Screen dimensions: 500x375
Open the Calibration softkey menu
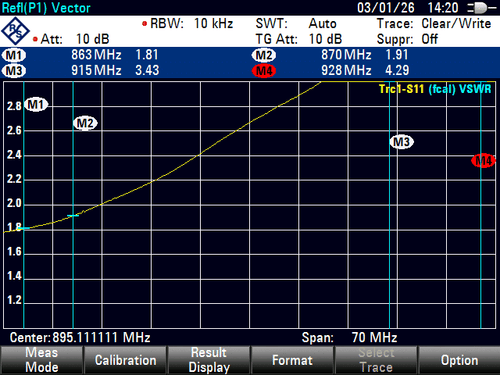click(x=125, y=360)
